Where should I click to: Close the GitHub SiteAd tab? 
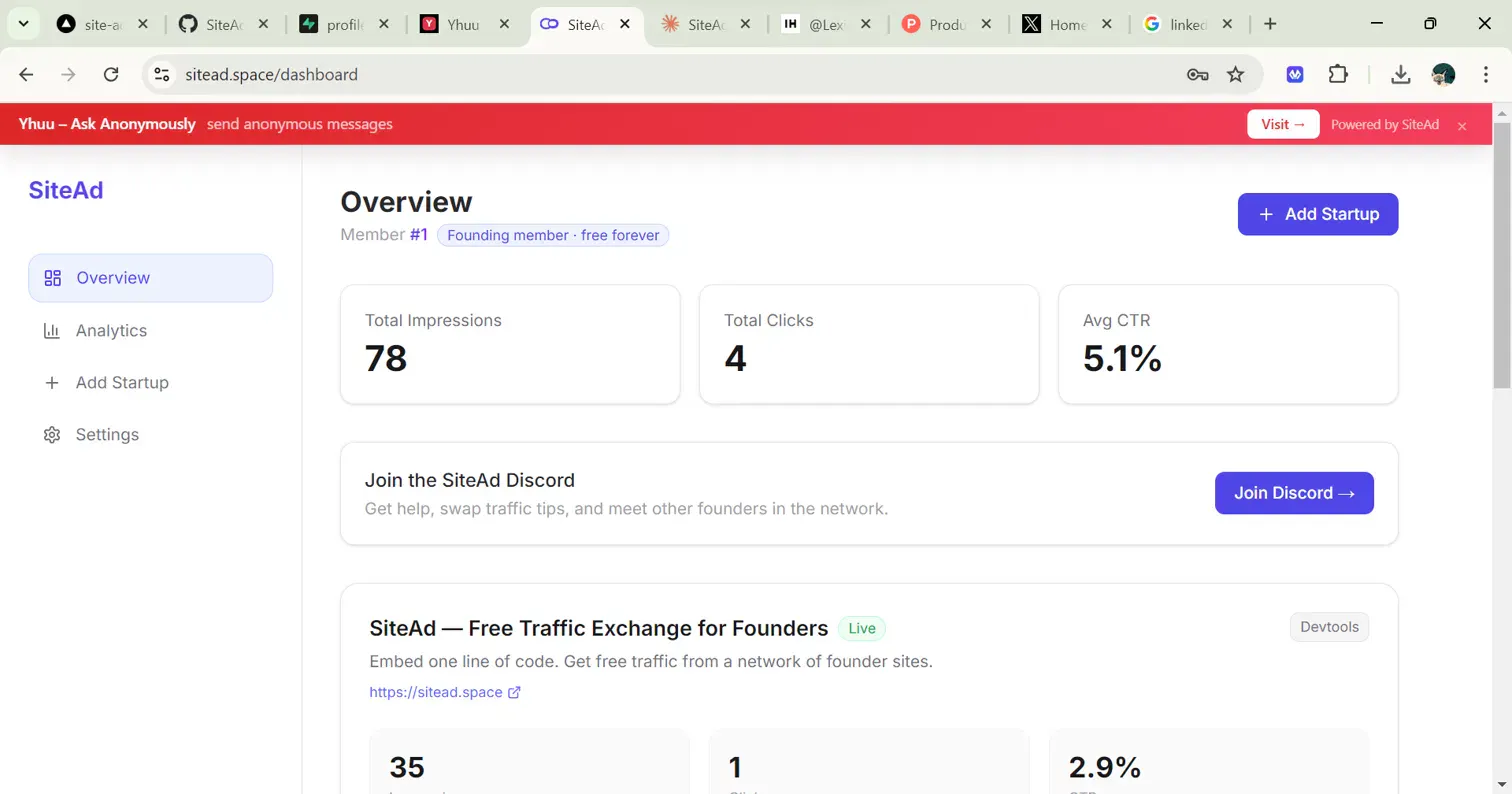263,24
